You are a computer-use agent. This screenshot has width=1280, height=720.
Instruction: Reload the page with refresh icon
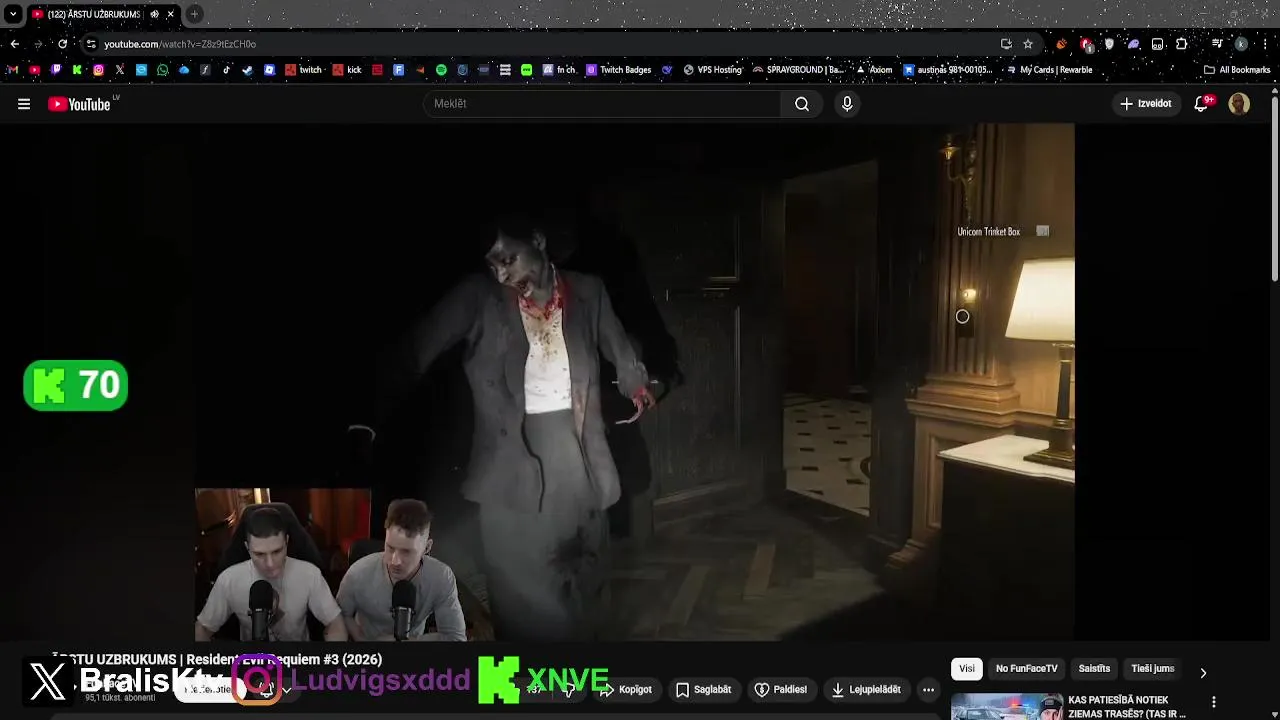point(63,44)
